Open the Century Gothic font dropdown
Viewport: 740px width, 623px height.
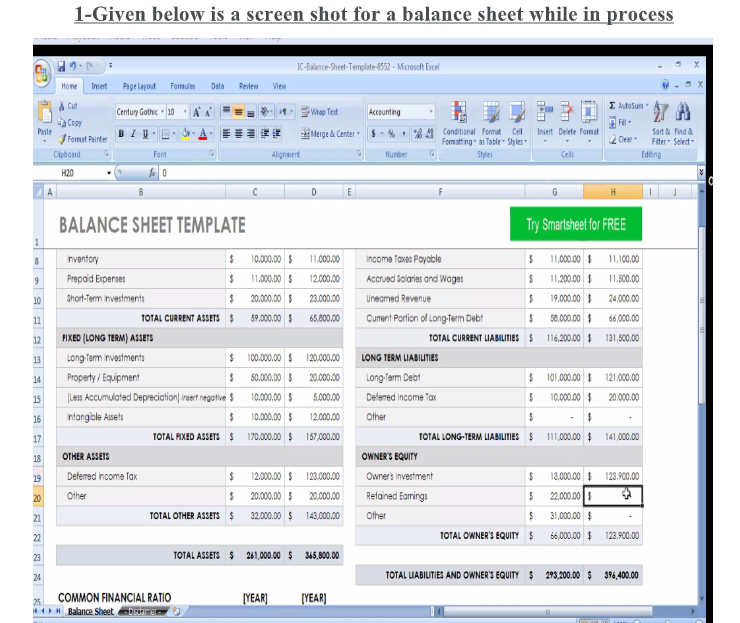click(162, 112)
